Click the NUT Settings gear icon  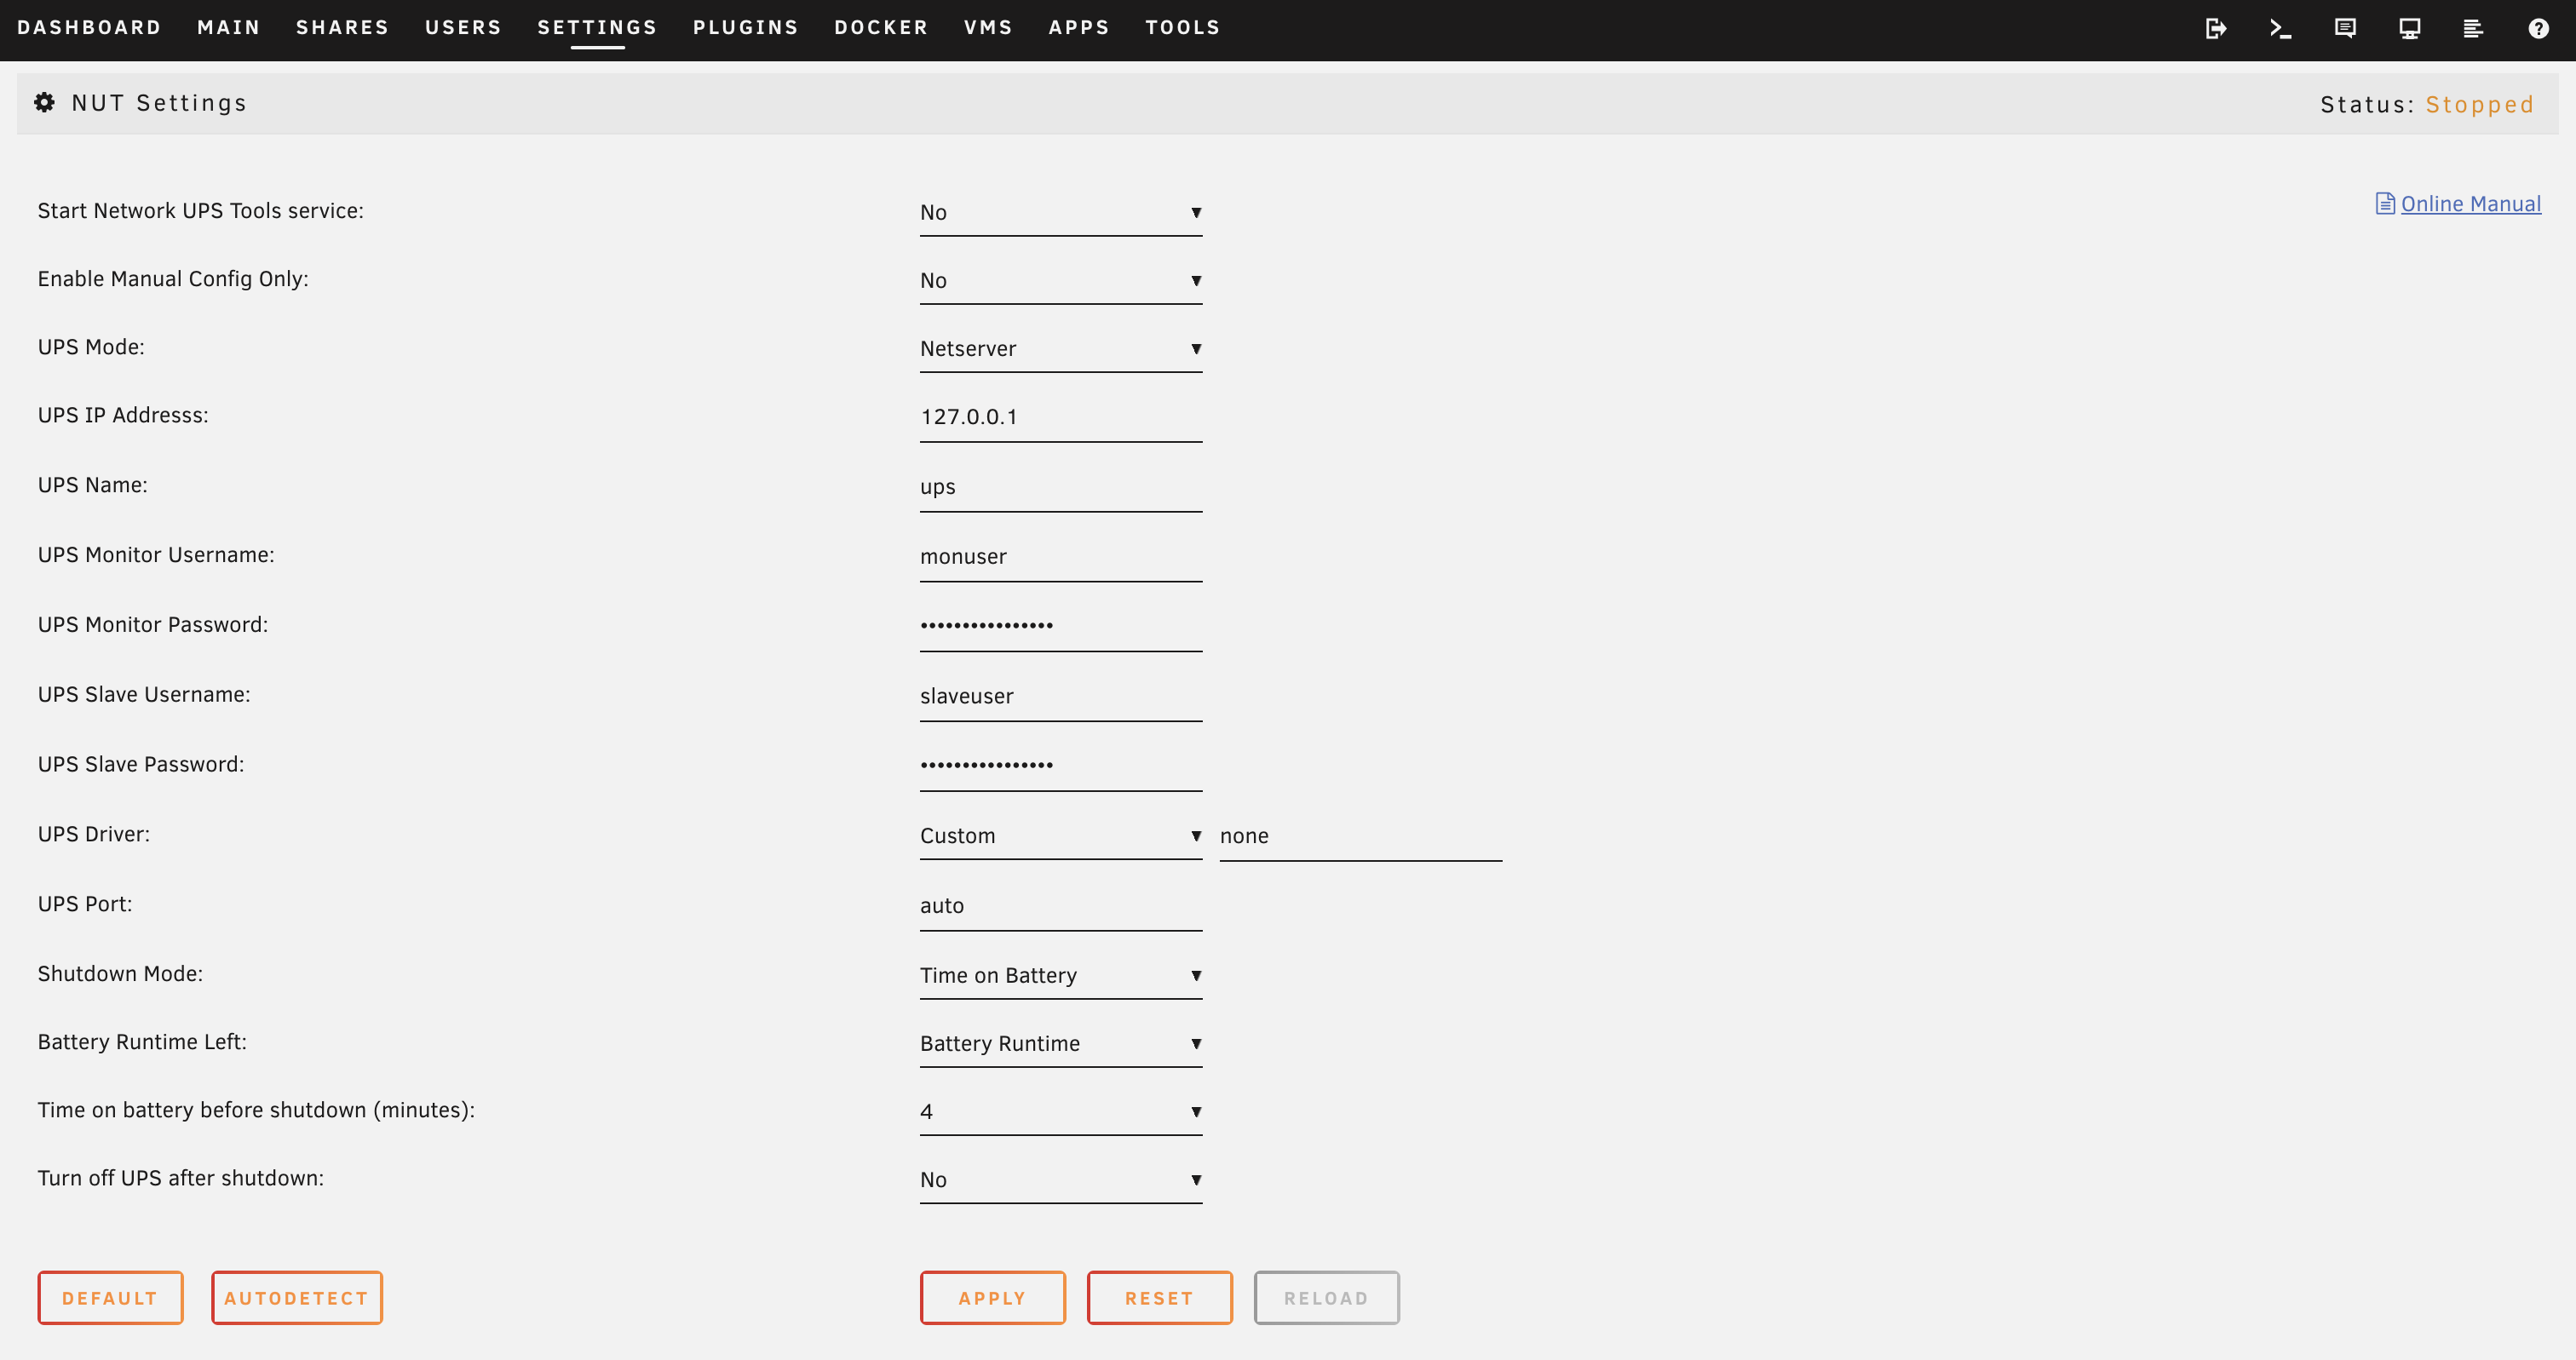coord(44,102)
